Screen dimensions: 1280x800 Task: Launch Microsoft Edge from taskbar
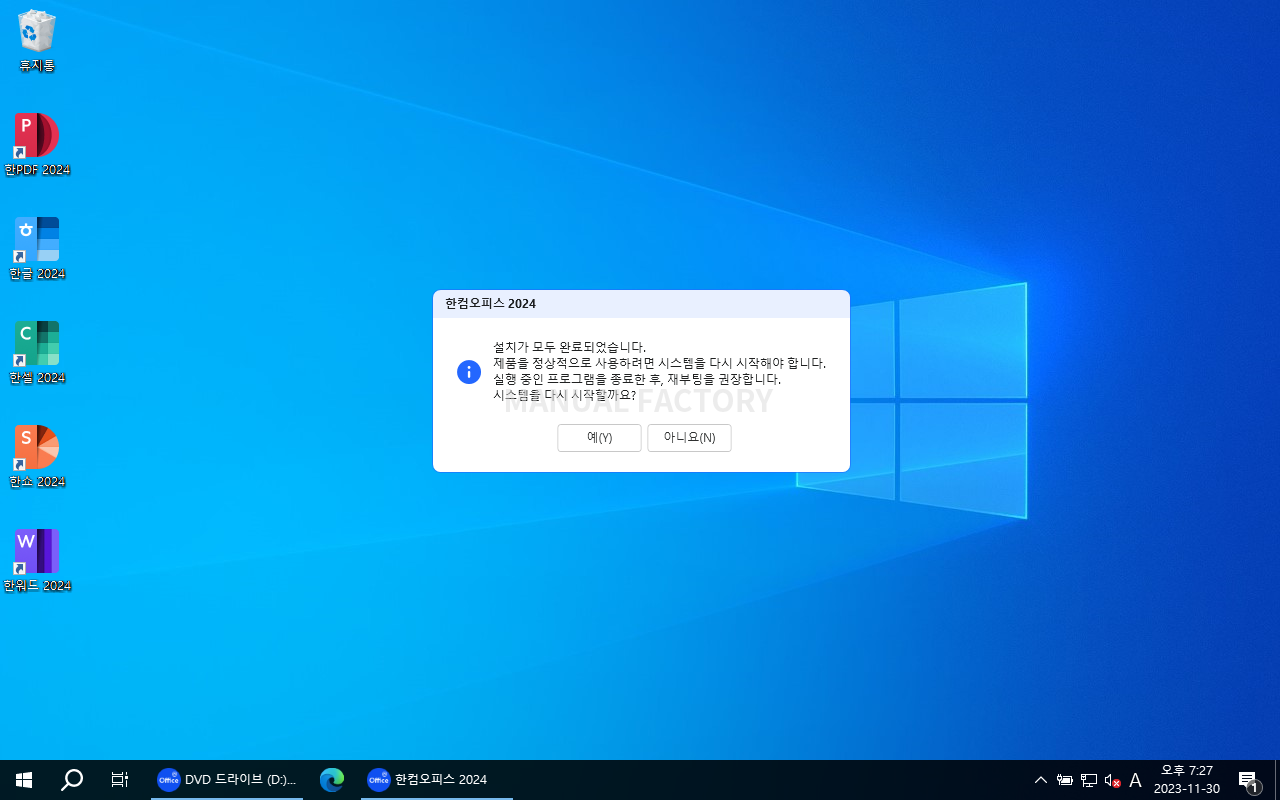point(332,780)
